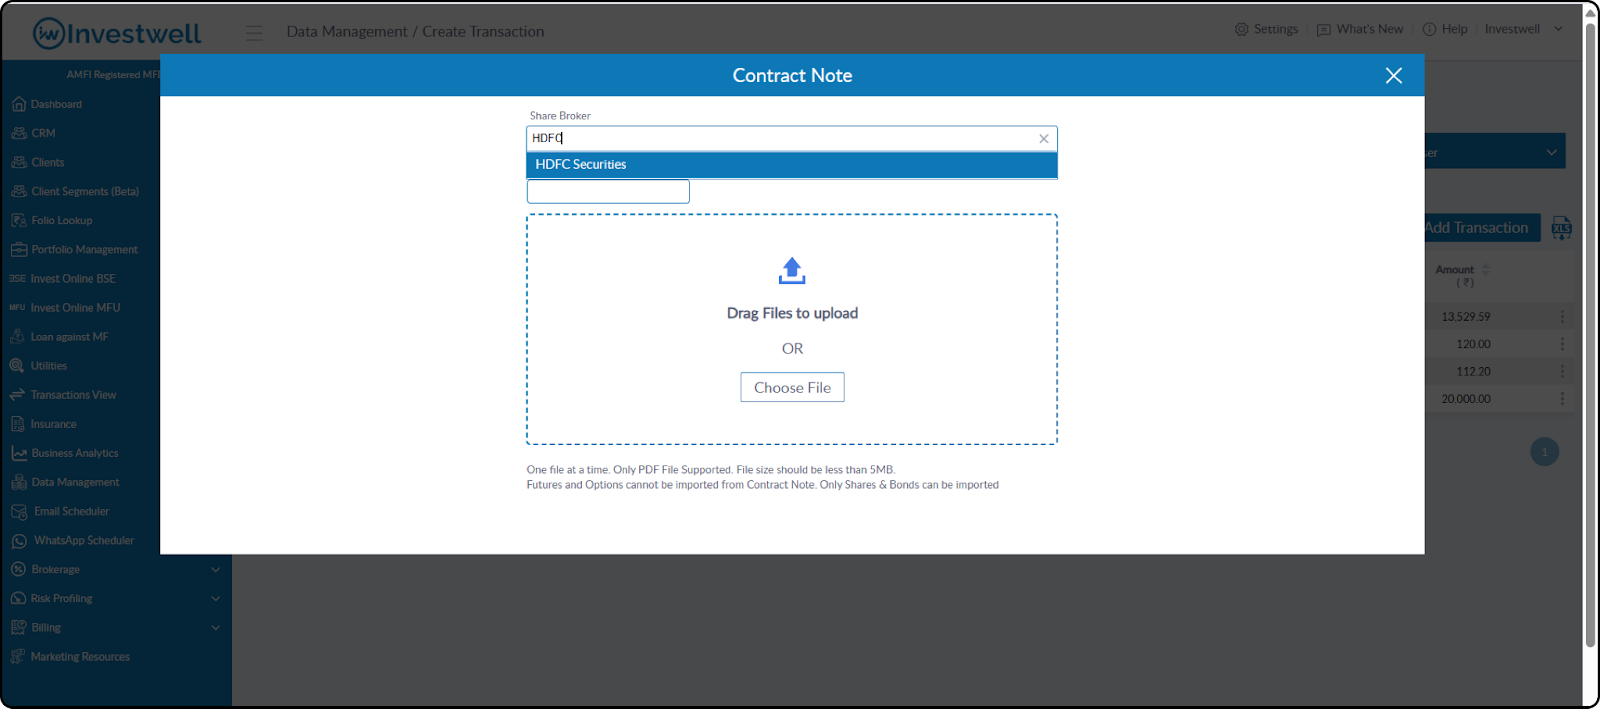Screen dimensions: 1600x709
Task: Click the Data Management breadcrumb
Action: (x=347, y=32)
